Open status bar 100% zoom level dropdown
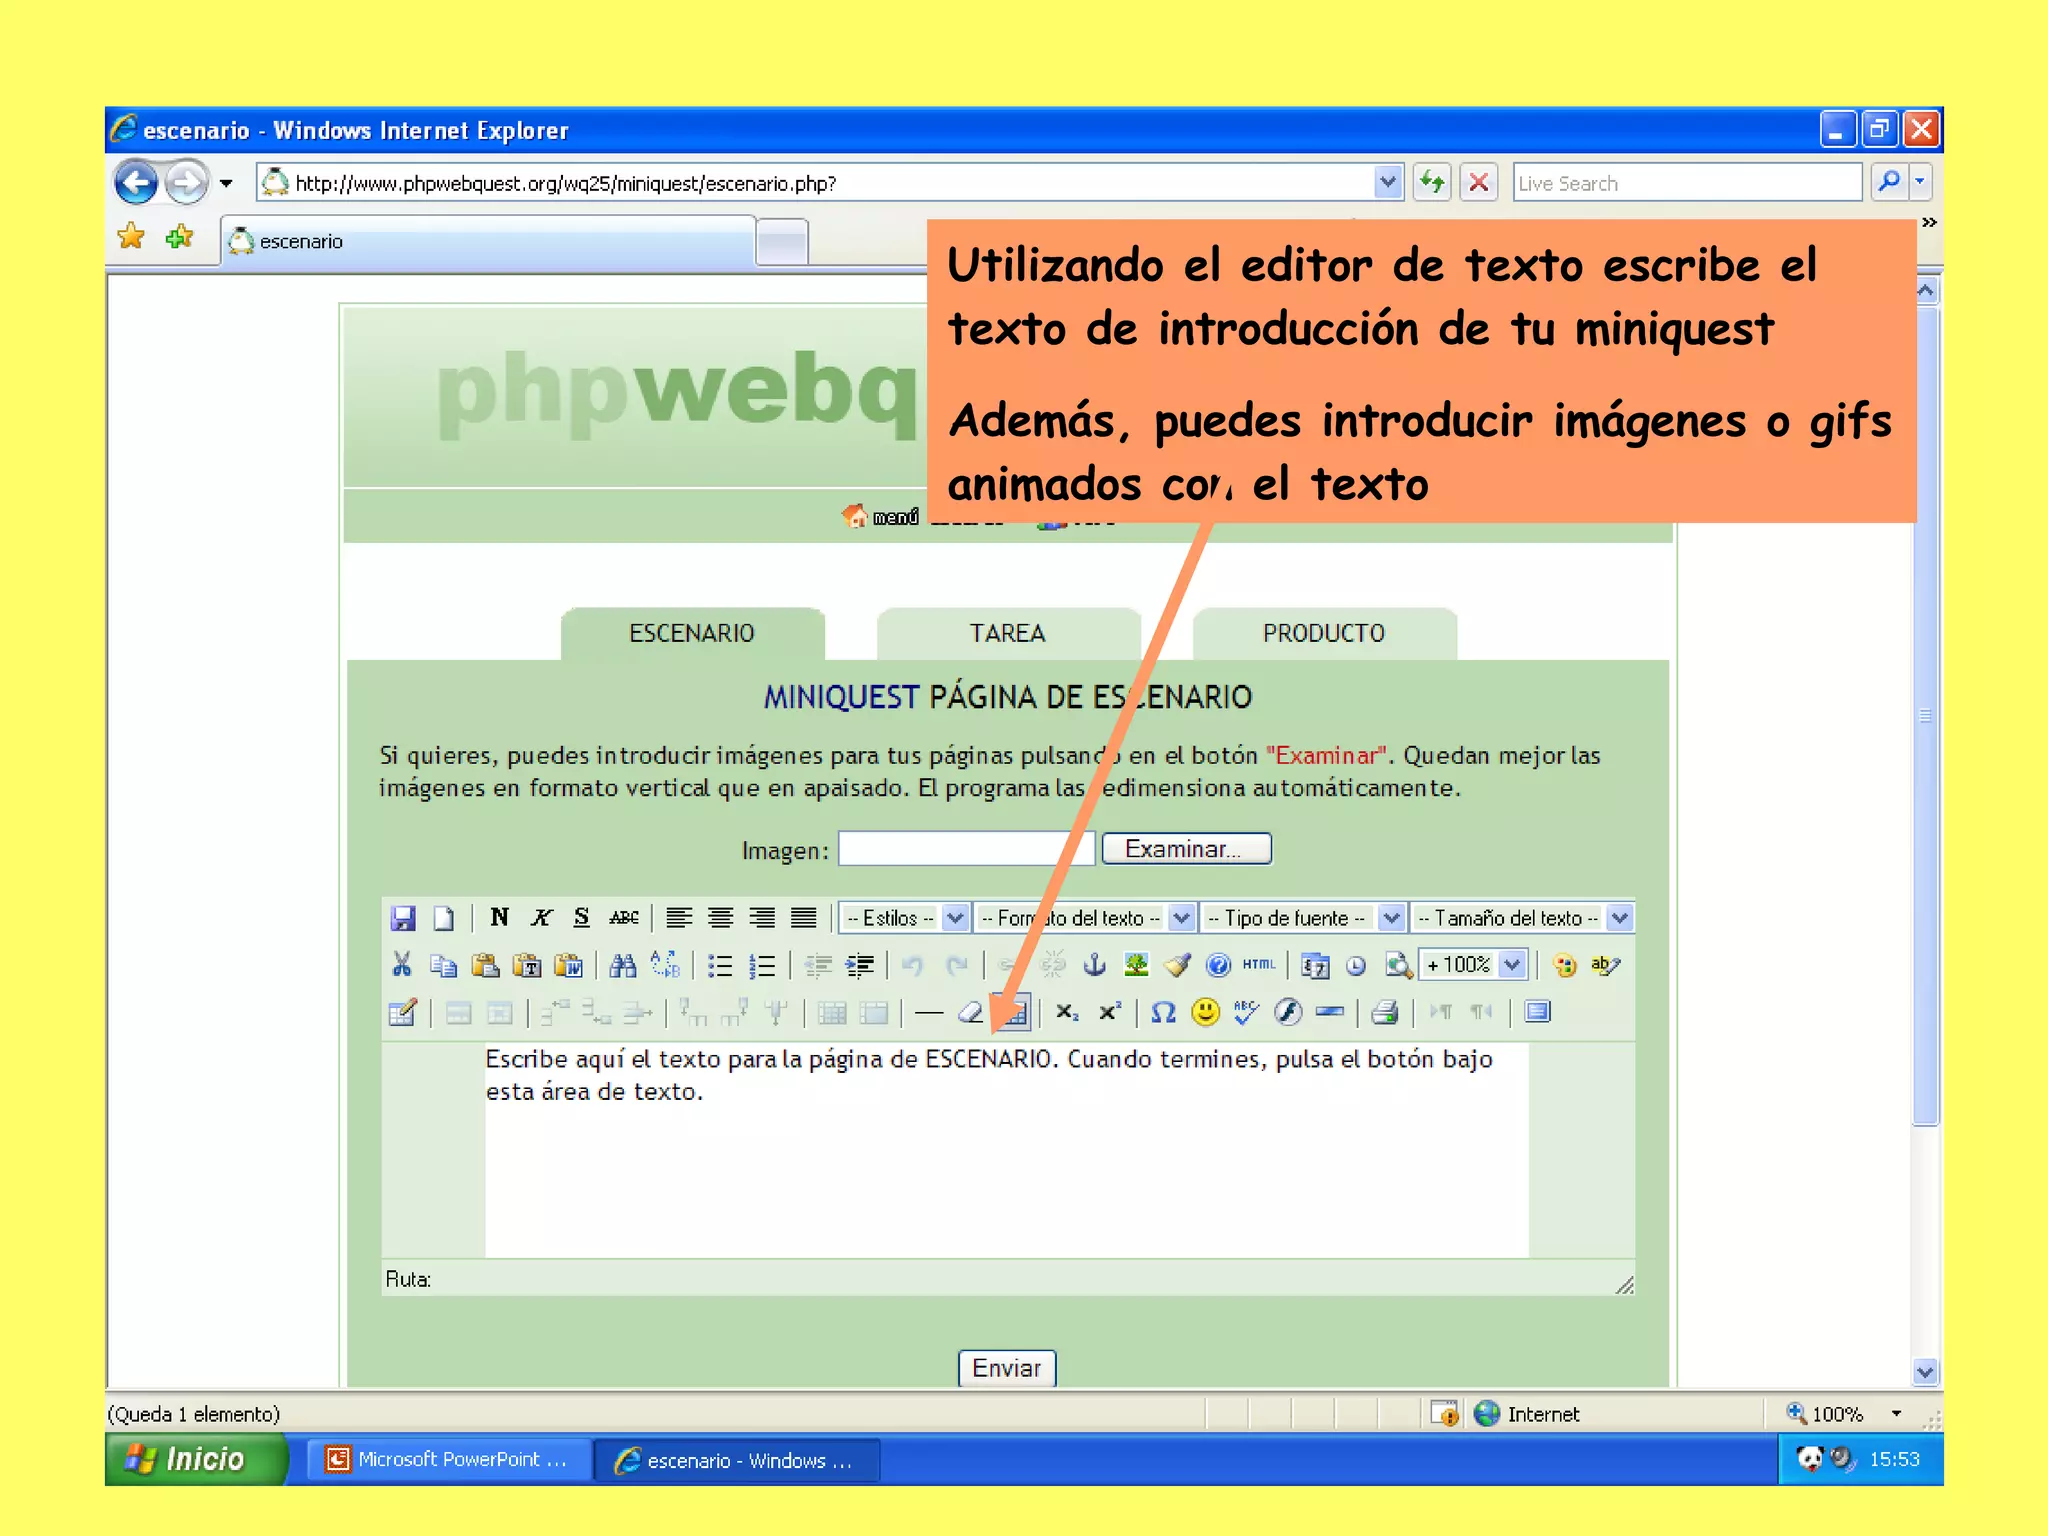 (x=1897, y=1413)
